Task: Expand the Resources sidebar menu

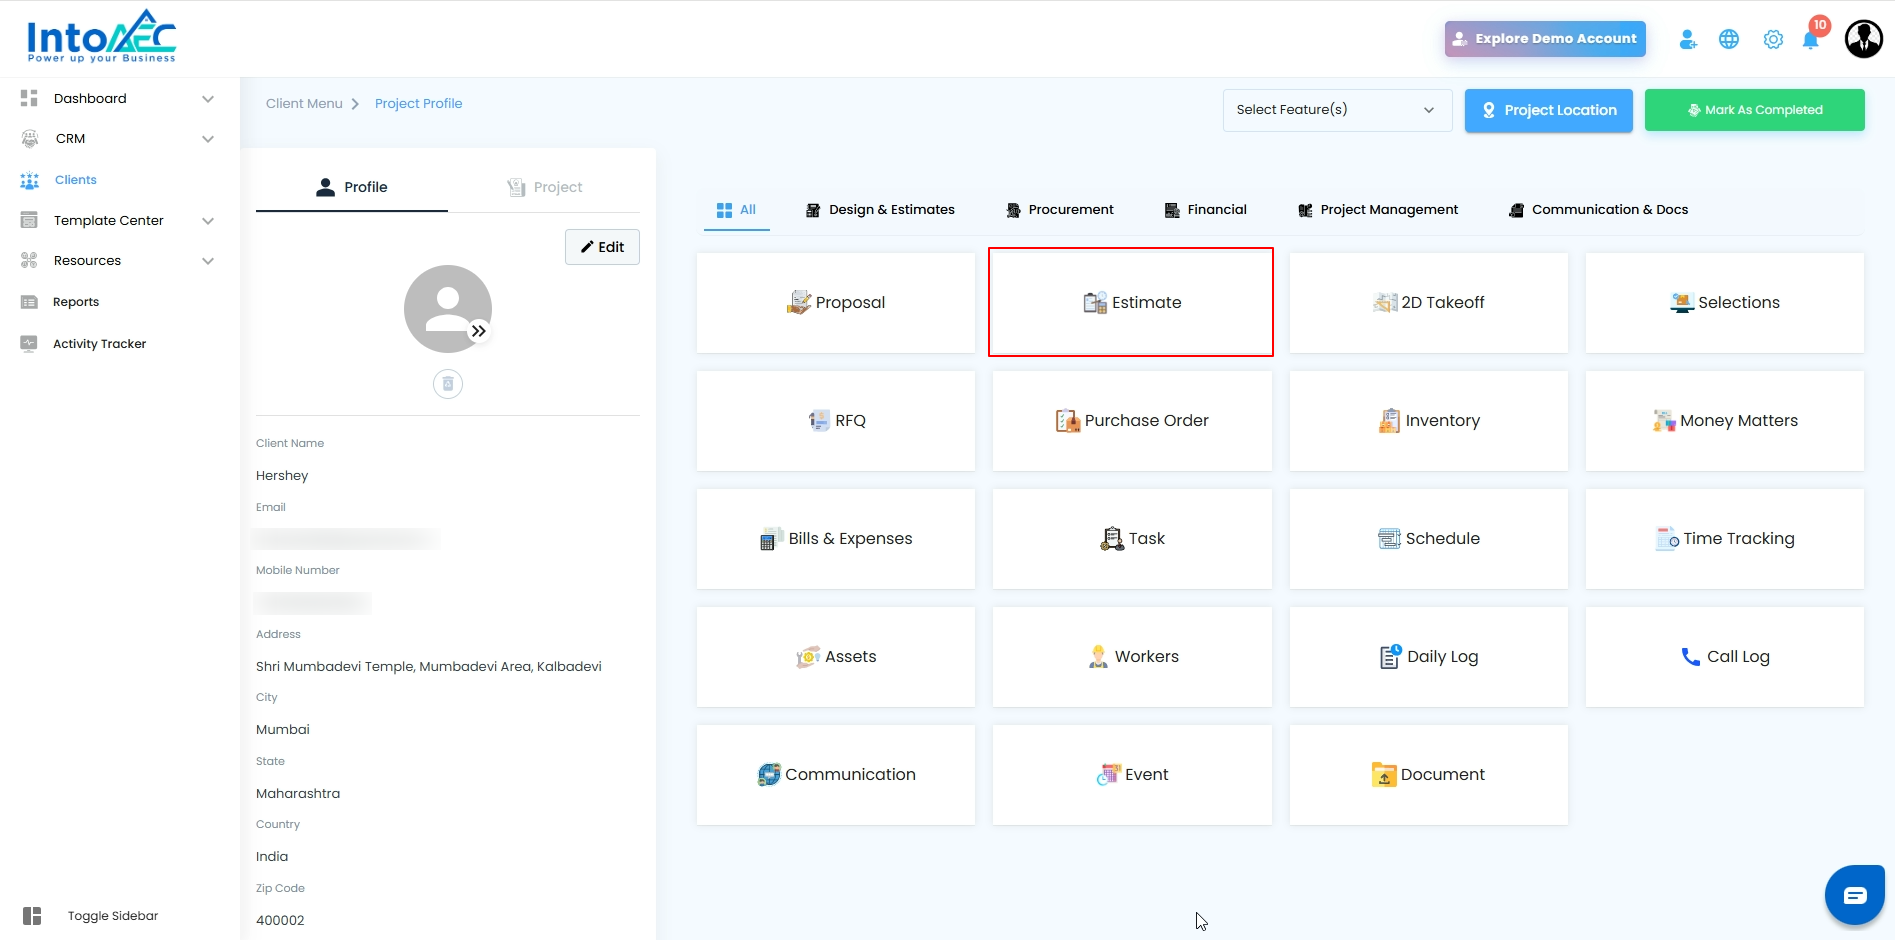Action: tap(118, 261)
